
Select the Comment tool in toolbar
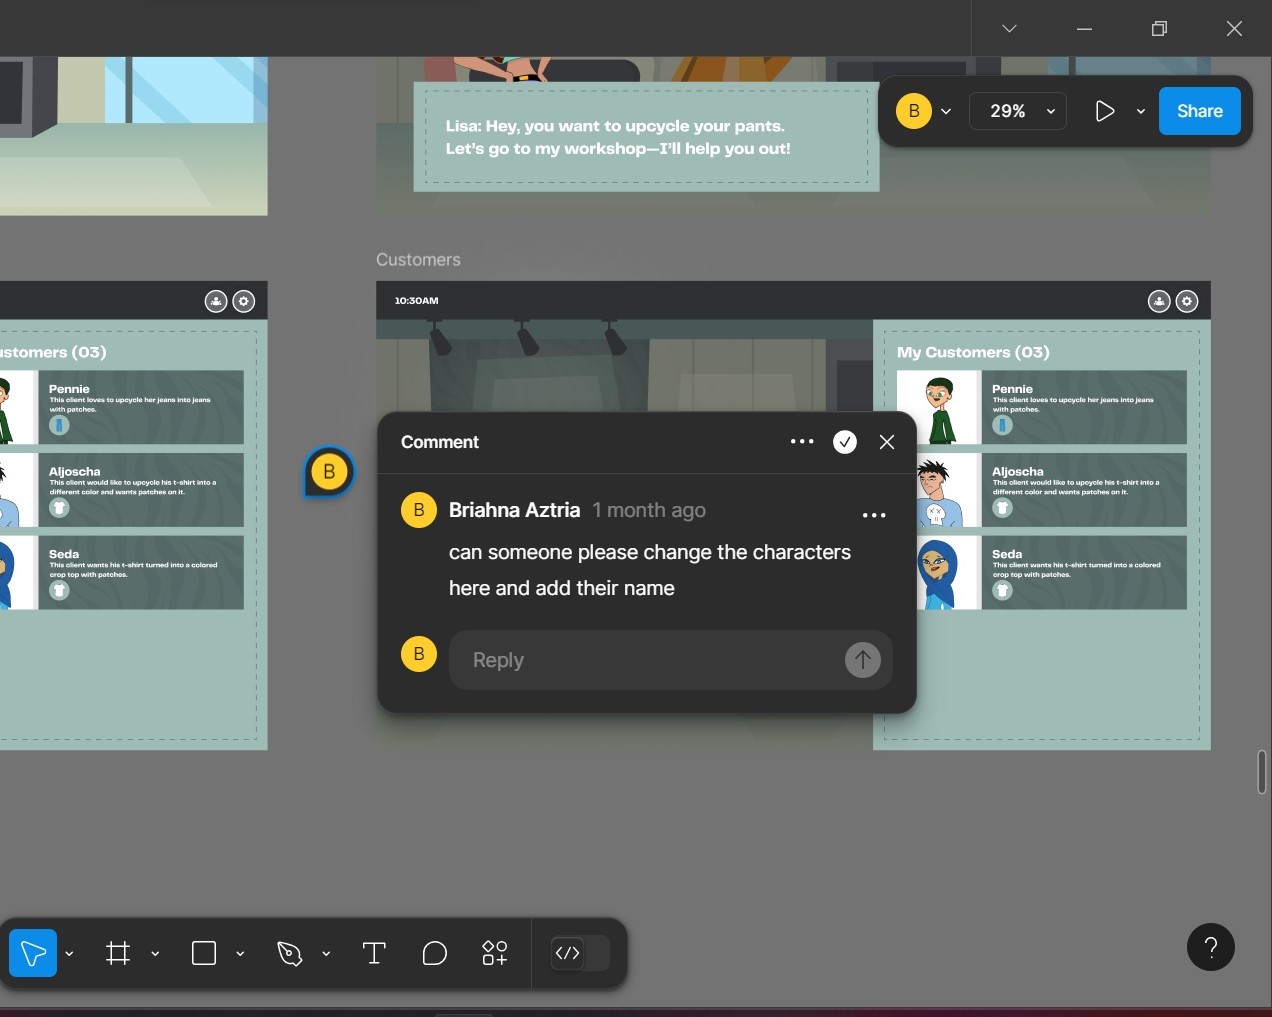(x=434, y=953)
